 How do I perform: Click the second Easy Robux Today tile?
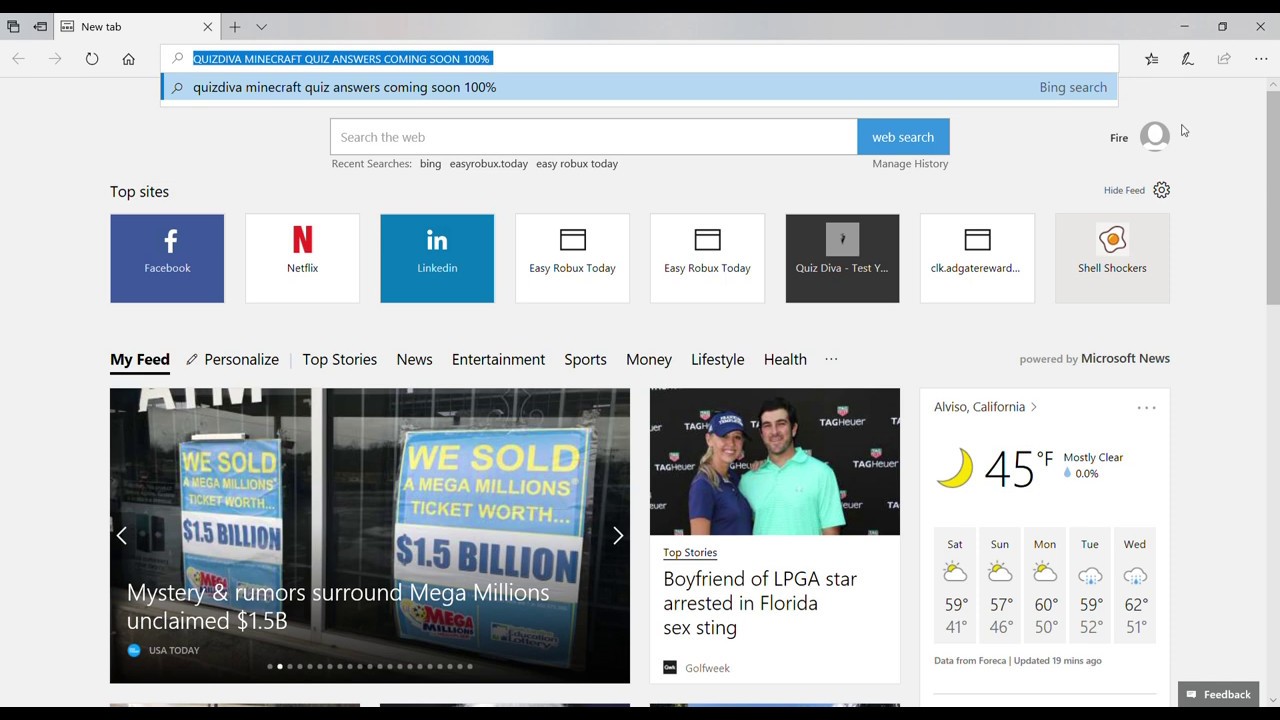[x=707, y=258]
